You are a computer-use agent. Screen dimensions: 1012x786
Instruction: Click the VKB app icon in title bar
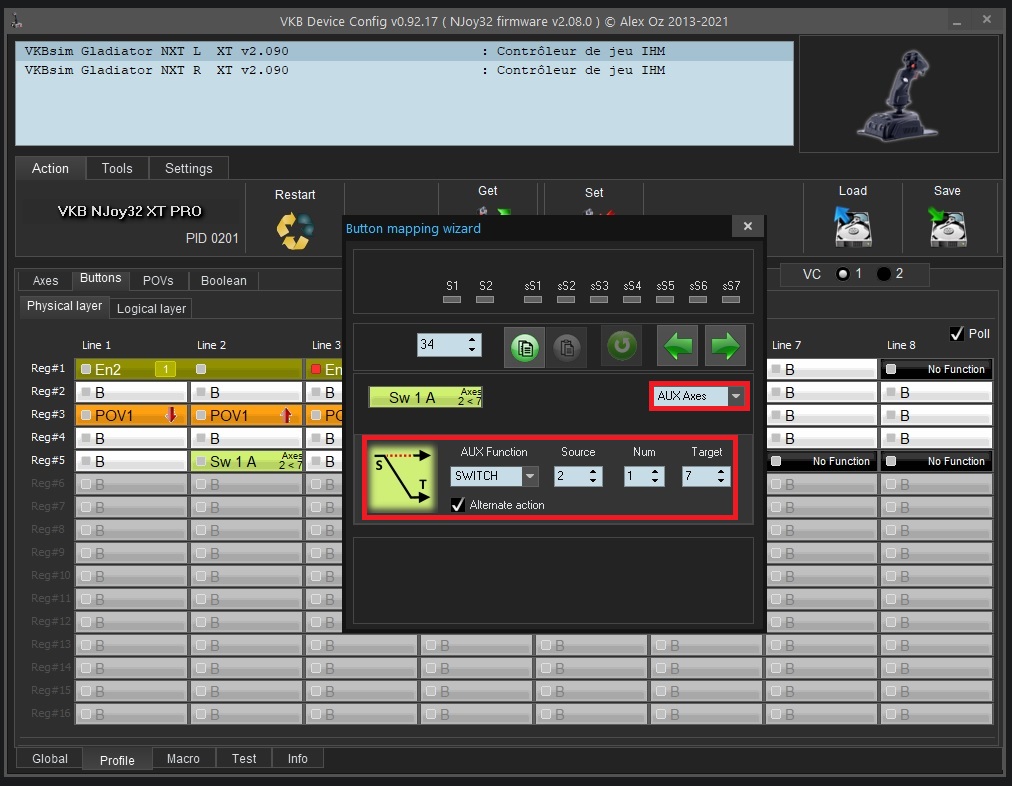coord(17,21)
